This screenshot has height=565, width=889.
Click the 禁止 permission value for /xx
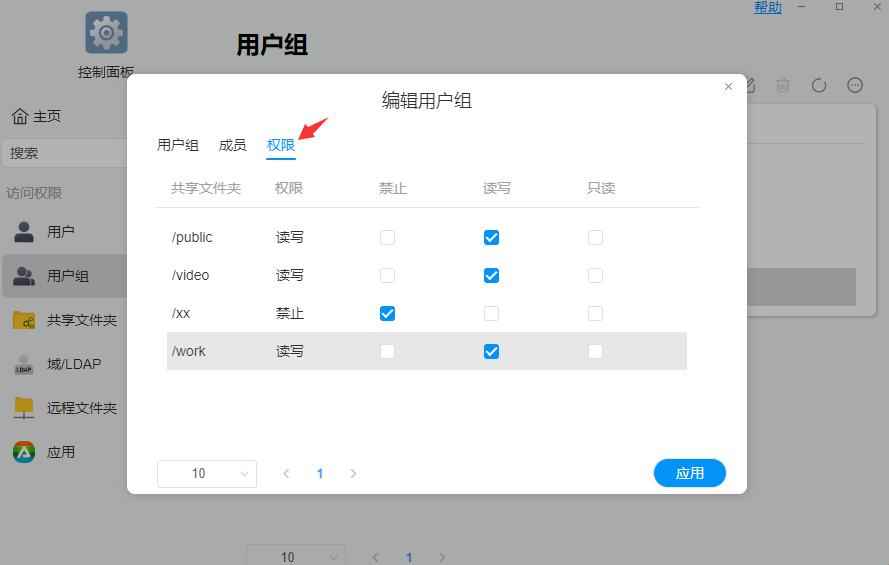(x=290, y=313)
